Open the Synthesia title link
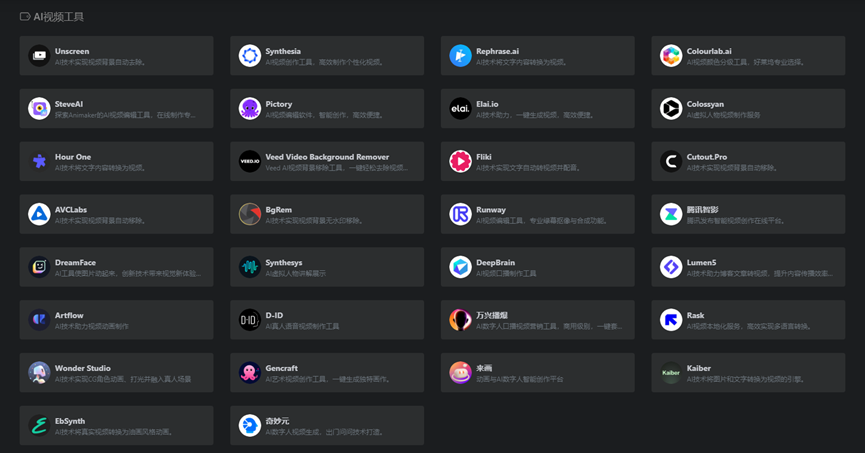The width and height of the screenshot is (865, 453). click(x=283, y=51)
